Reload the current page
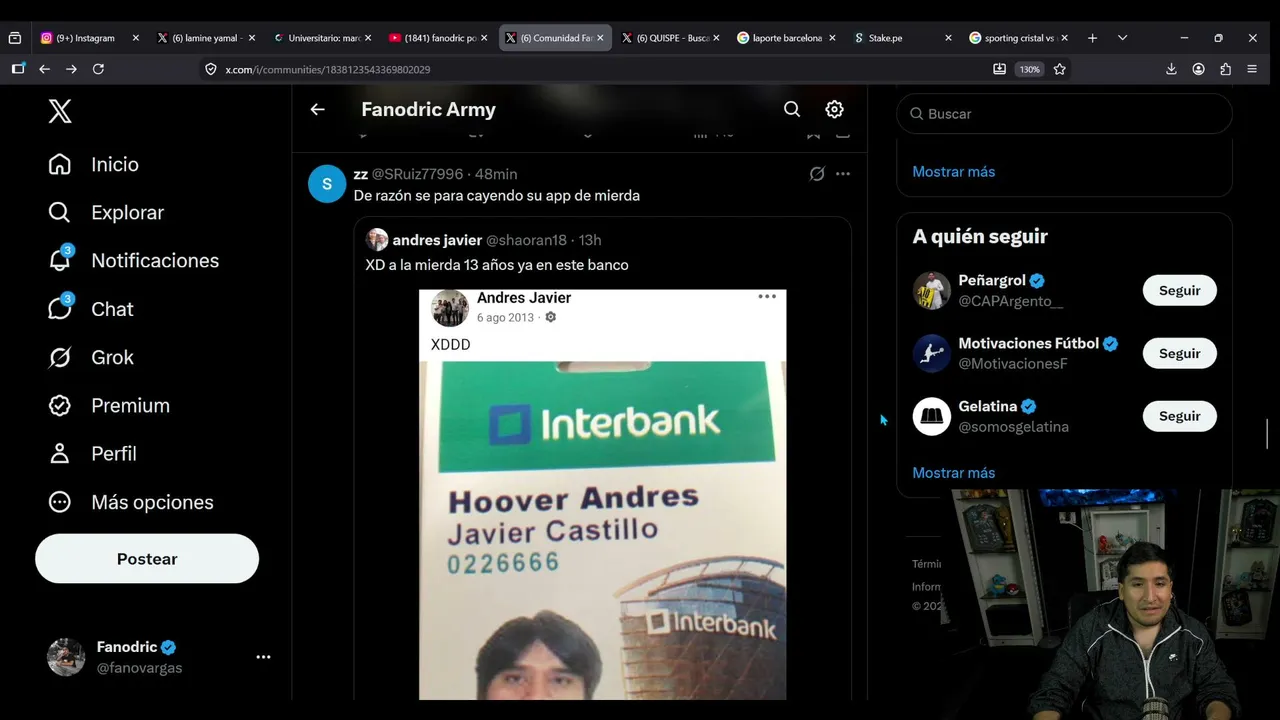The image size is (1280, 720). (x=98, y=69)
